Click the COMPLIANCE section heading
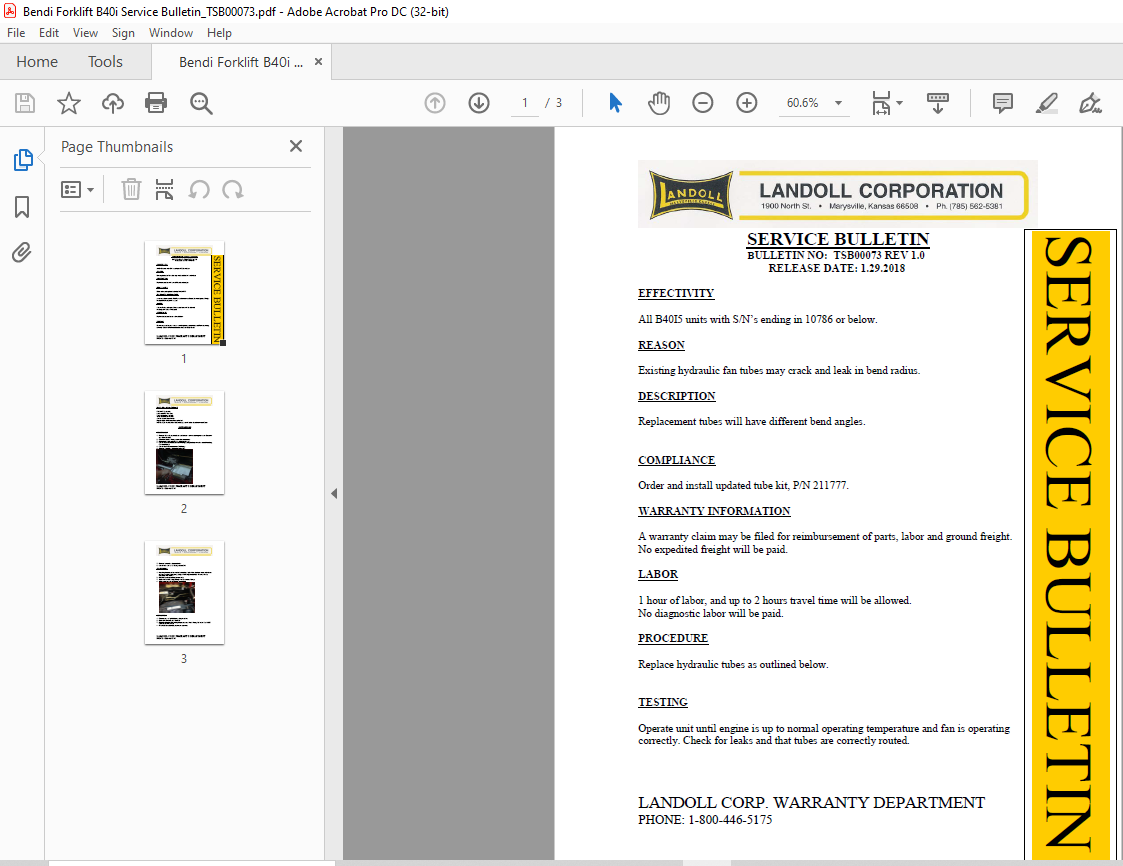 coord(677,461)
